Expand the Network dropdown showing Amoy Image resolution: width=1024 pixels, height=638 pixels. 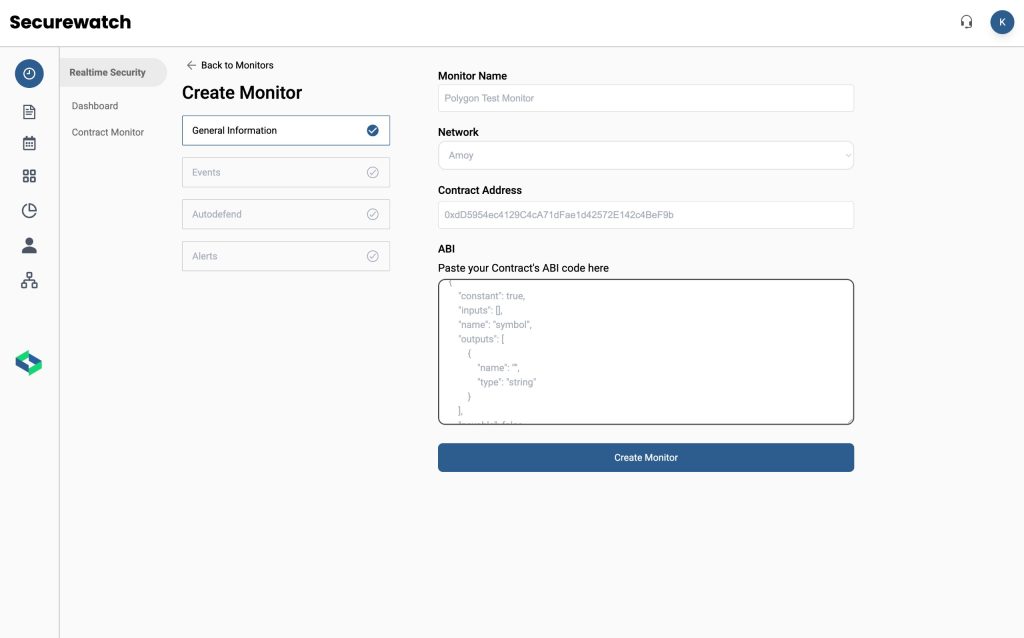[x=645, y=155]
